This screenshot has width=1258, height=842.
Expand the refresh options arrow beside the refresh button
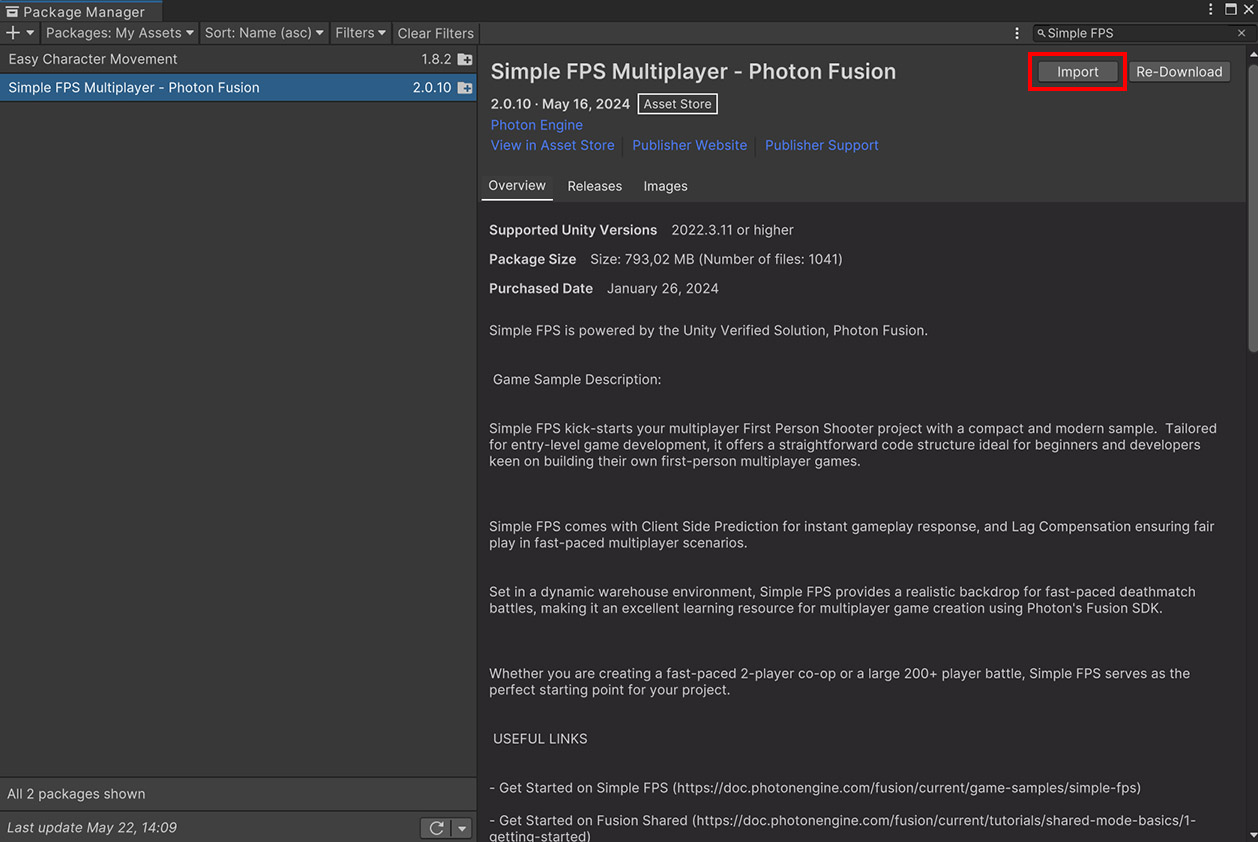click(x=461, y=828)
